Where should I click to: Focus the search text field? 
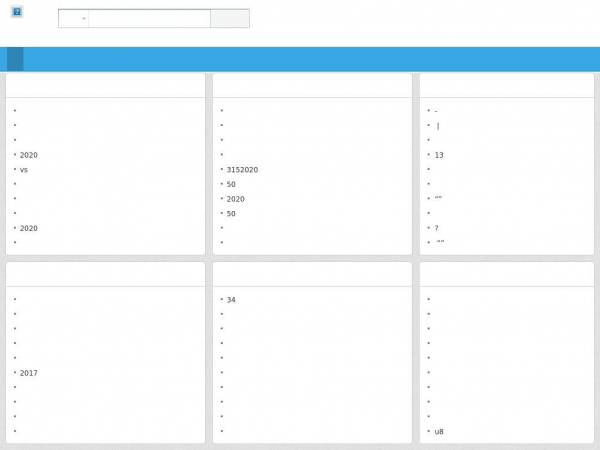click(149, 18)
